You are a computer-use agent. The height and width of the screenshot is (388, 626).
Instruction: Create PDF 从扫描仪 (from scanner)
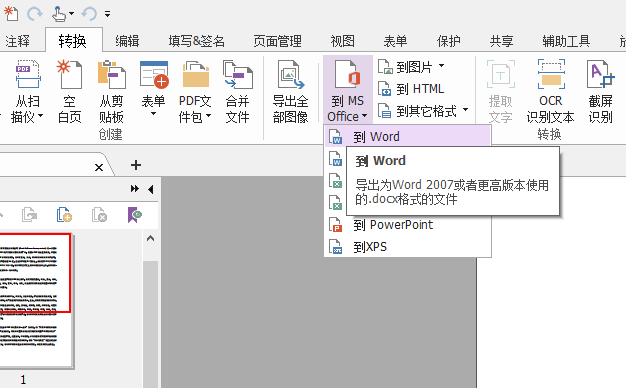click(27, 91)
